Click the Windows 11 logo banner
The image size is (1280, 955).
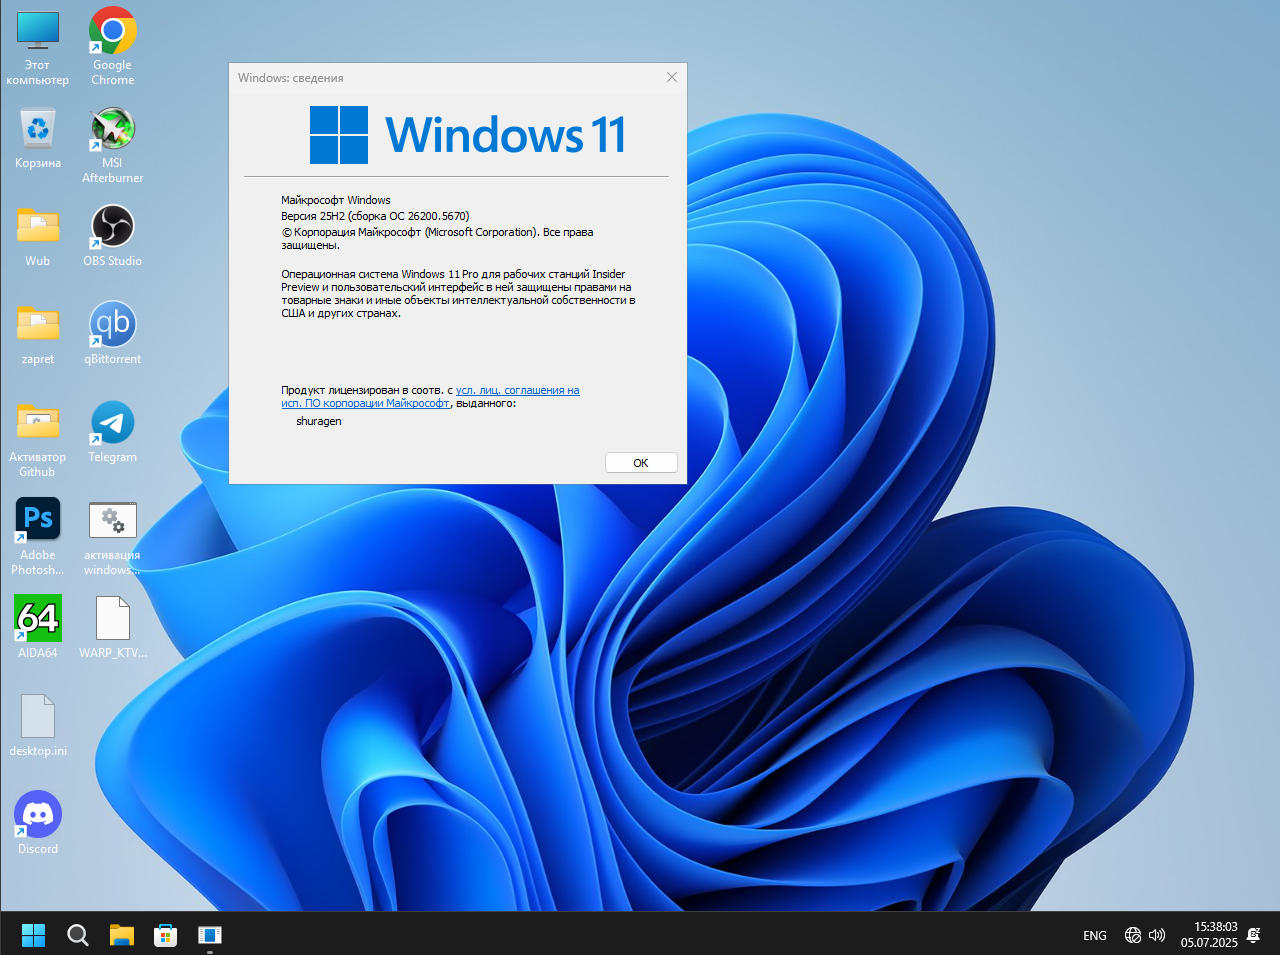(468, 135)
